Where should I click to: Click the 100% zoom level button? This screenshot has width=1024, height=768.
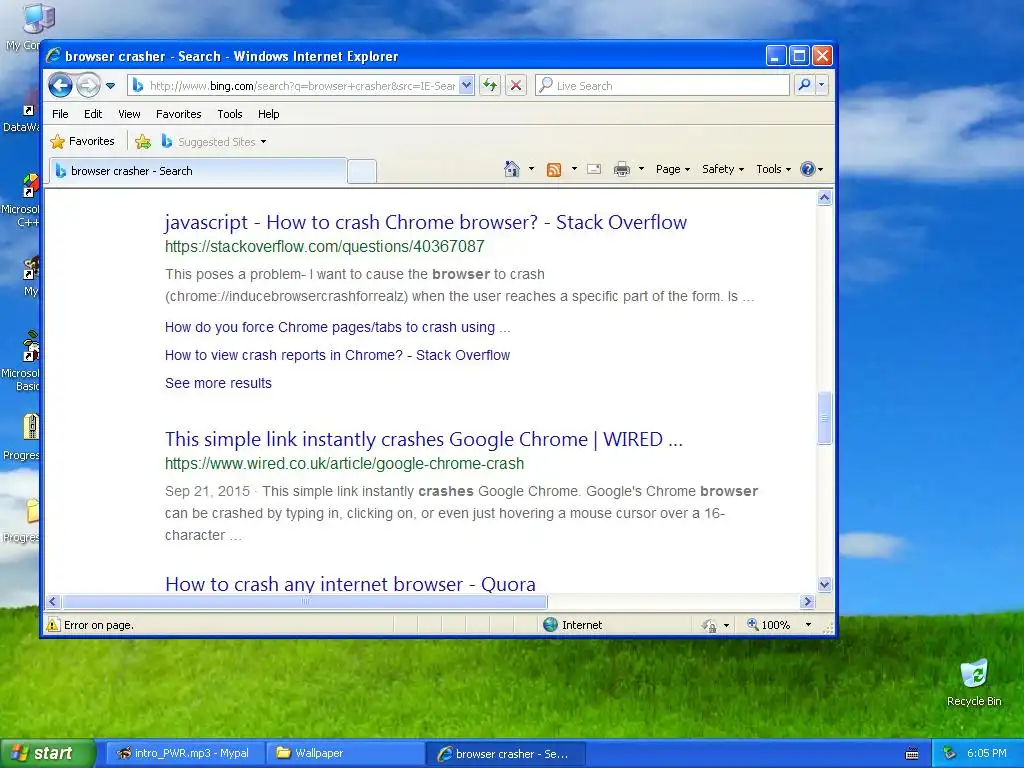[769, 625]
